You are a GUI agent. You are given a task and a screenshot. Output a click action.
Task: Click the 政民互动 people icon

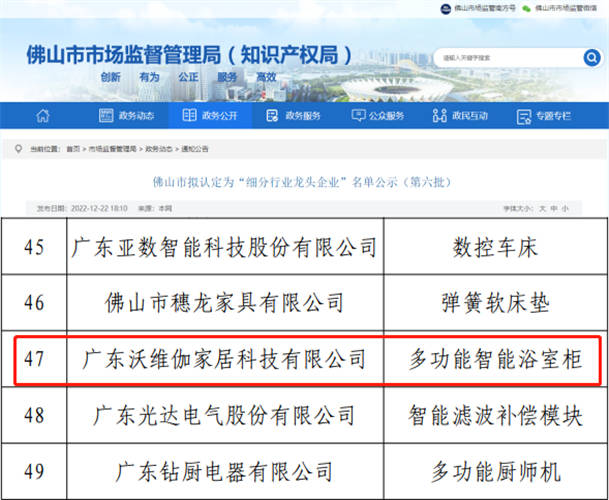439,115
